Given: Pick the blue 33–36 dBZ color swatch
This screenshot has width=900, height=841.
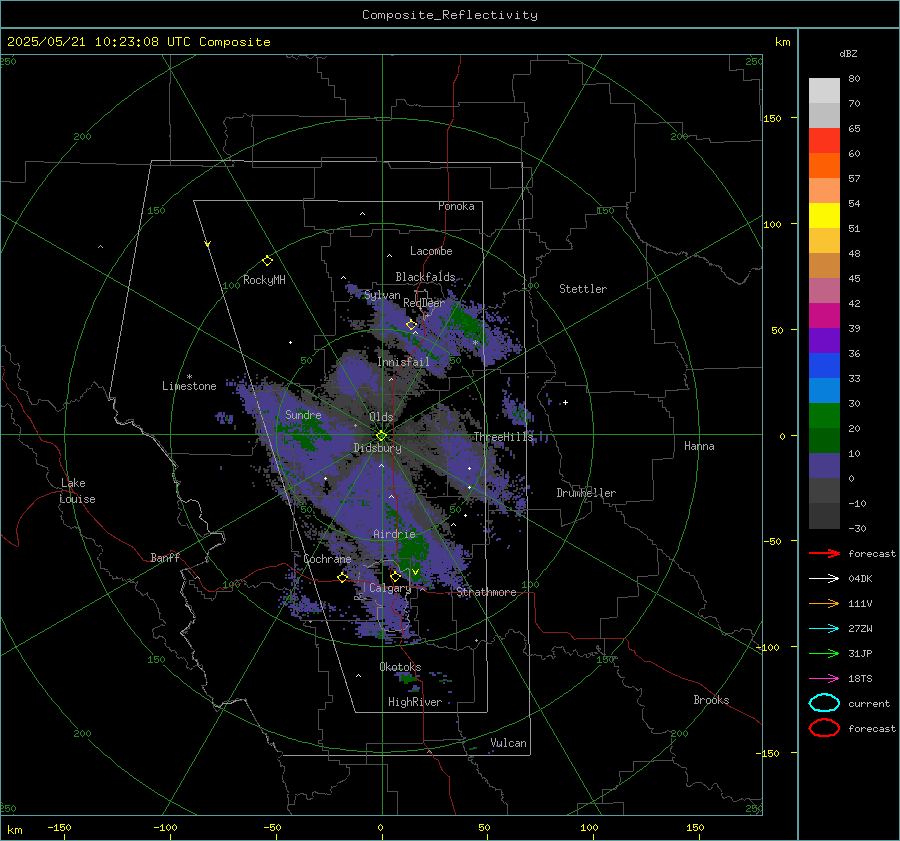Looking at the screenshot, I should point(824,366).
